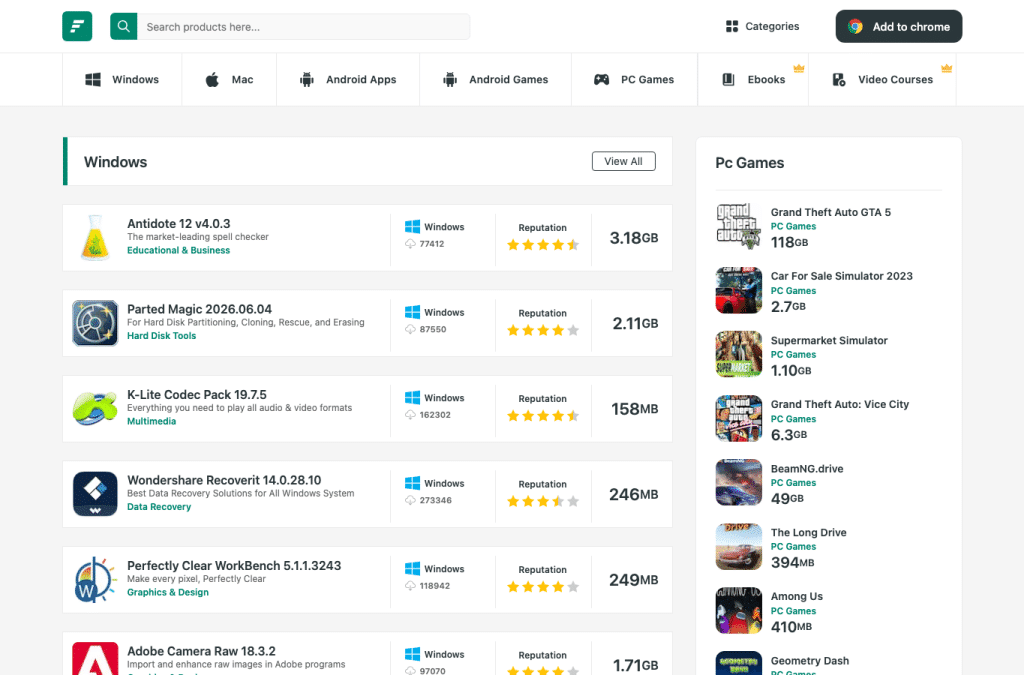This screenshot has width=1024, height=675.
Task: Click the Grand Theft Auto GTA 5 thumbnail
Action: [x=739, y=227]
